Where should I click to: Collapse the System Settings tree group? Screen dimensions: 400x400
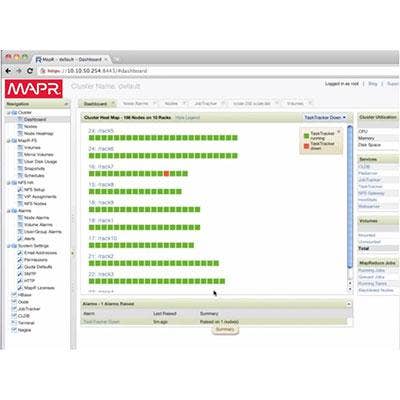pos(8,246)
